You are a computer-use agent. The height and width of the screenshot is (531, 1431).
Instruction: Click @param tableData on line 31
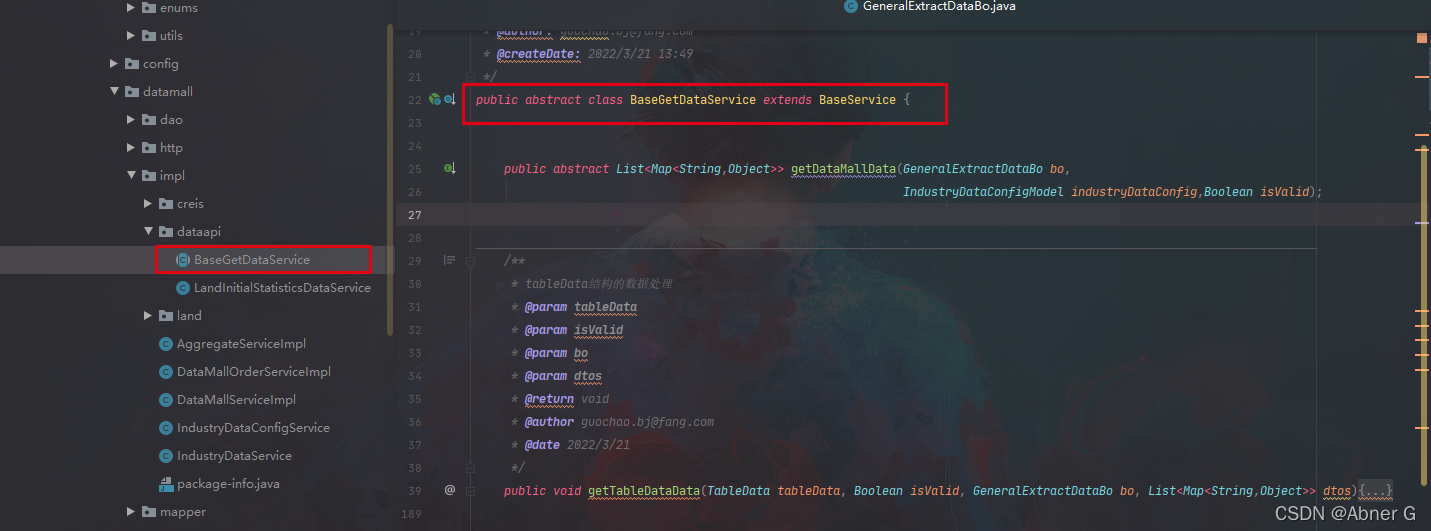click(581, 307)
